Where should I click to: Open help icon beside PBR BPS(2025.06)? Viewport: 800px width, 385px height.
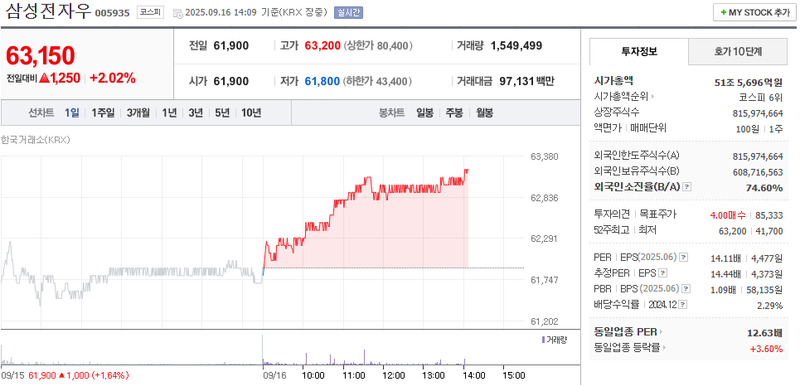[x=686, y=289]
